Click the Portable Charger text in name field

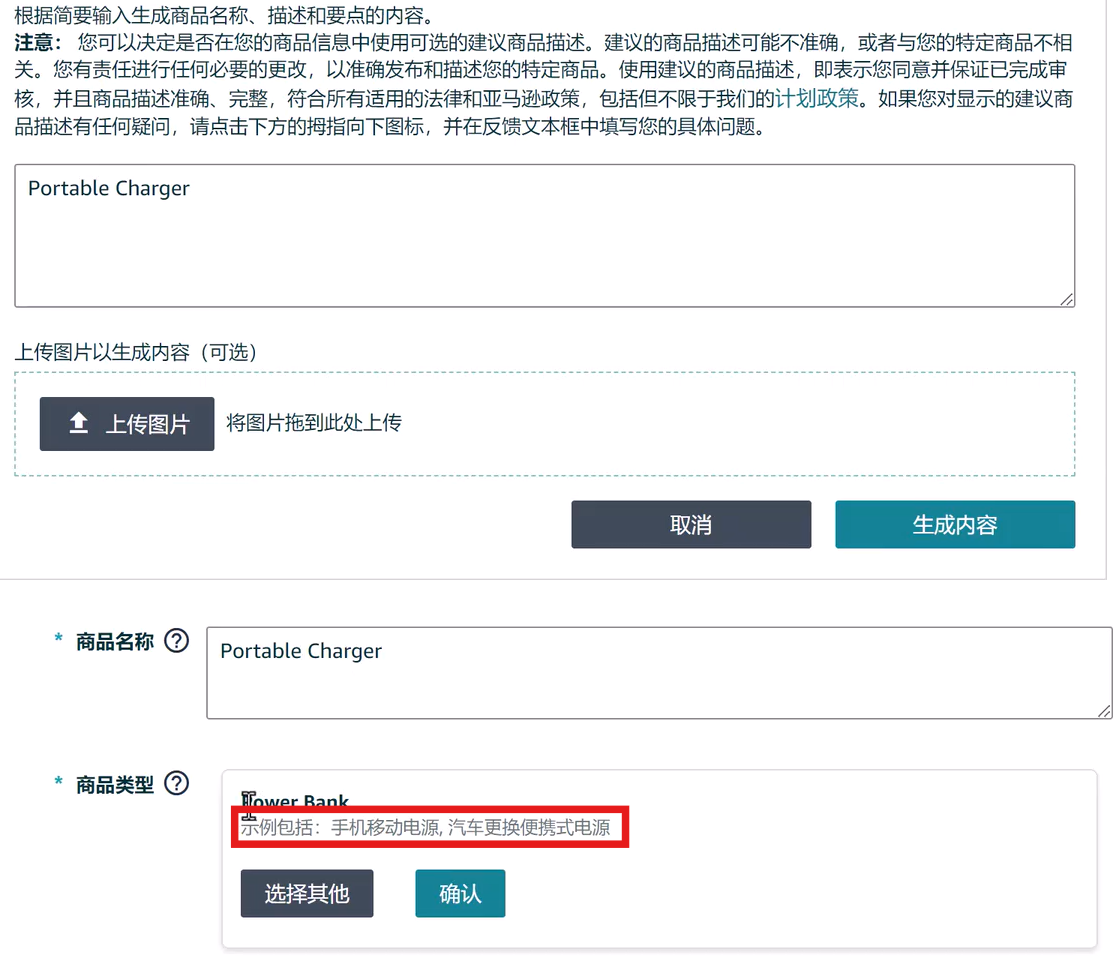[300, 651]
